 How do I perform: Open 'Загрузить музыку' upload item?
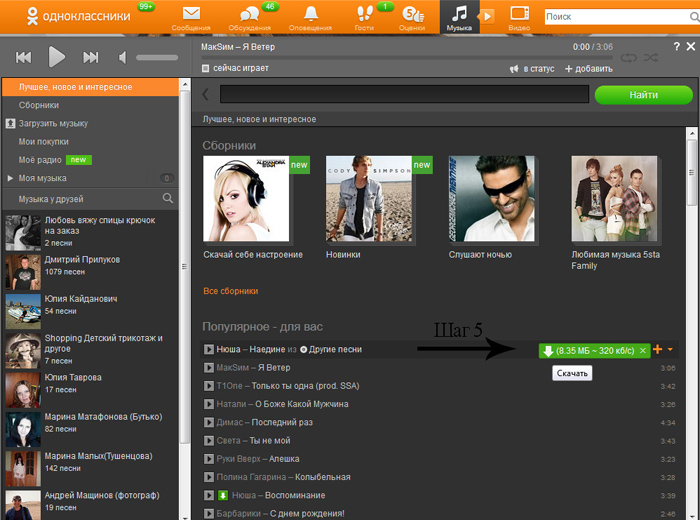point(47,124)
